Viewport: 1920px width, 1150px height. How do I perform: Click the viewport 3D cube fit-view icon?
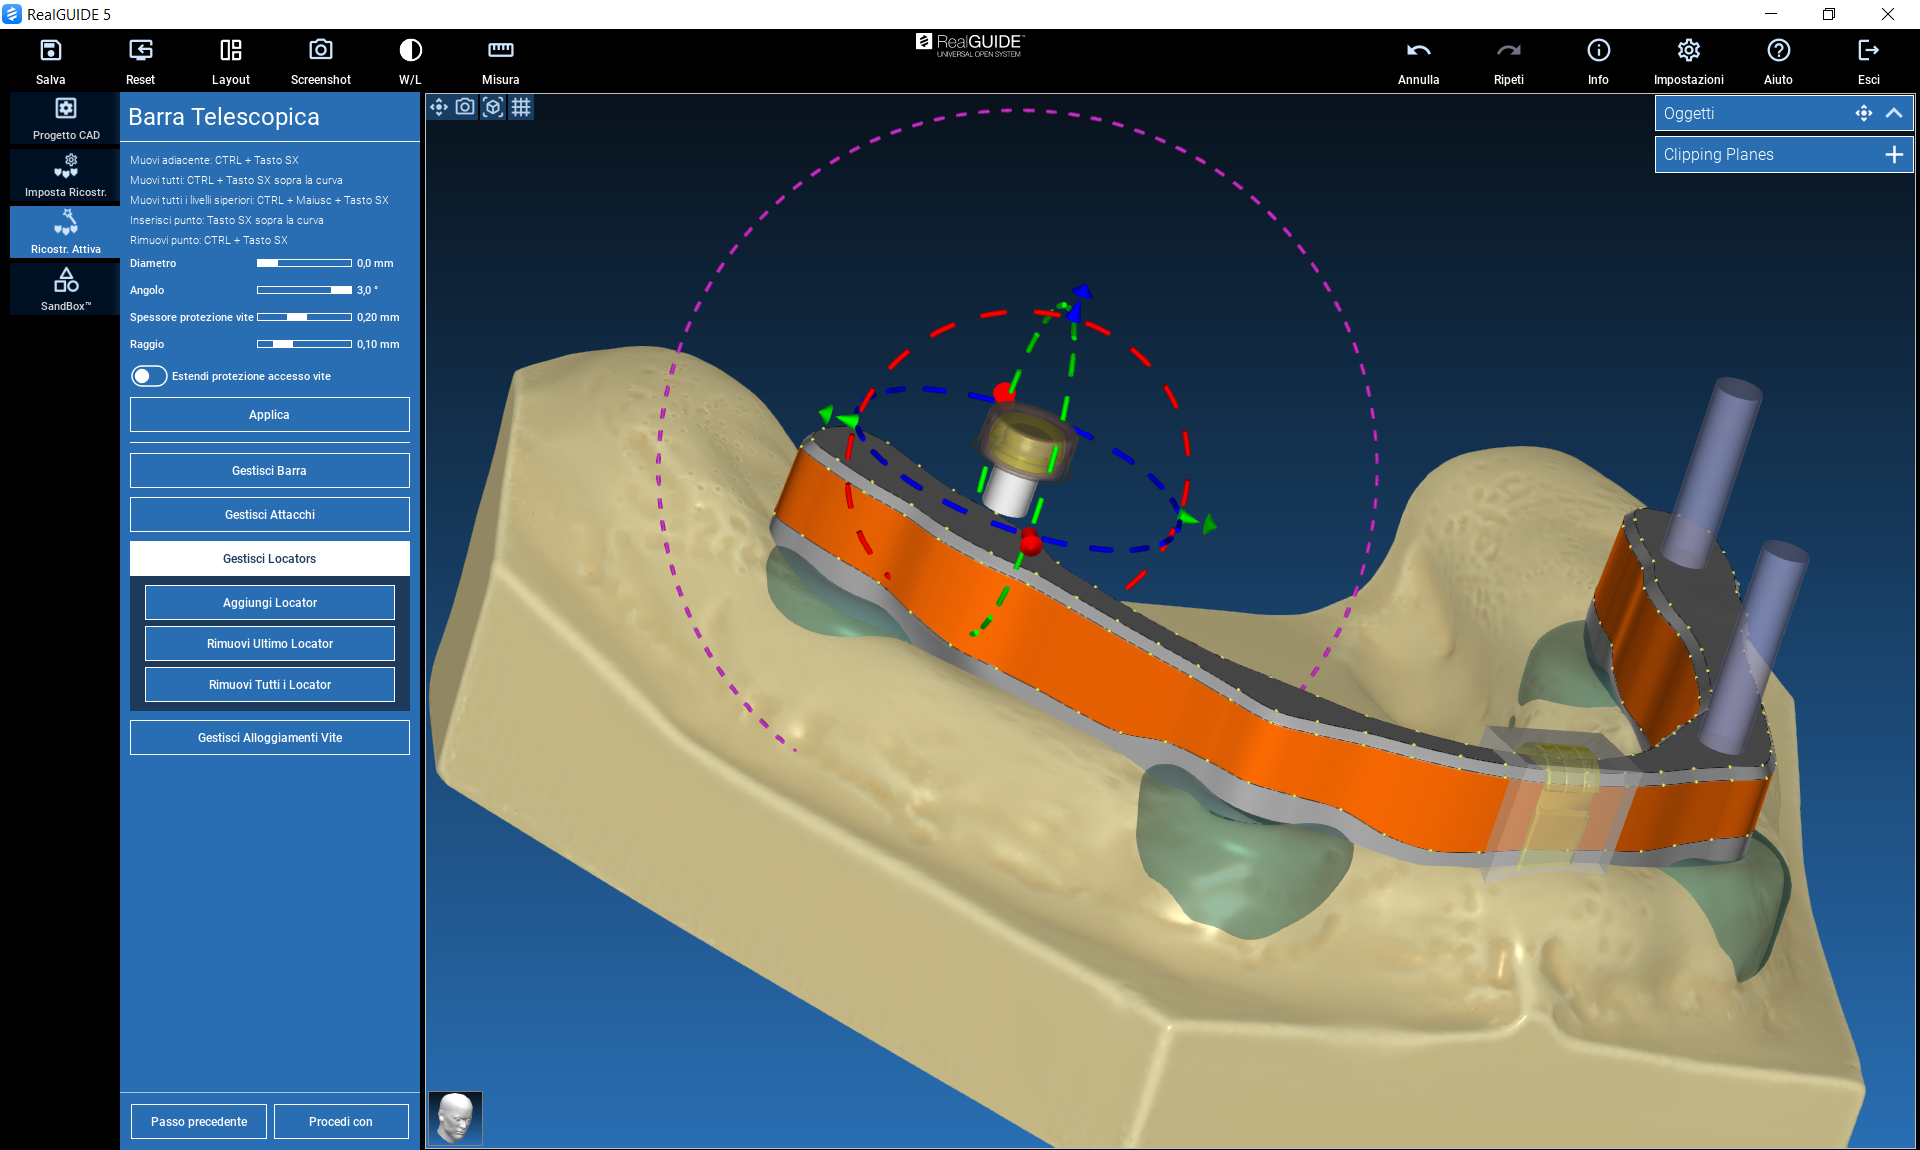493,107
